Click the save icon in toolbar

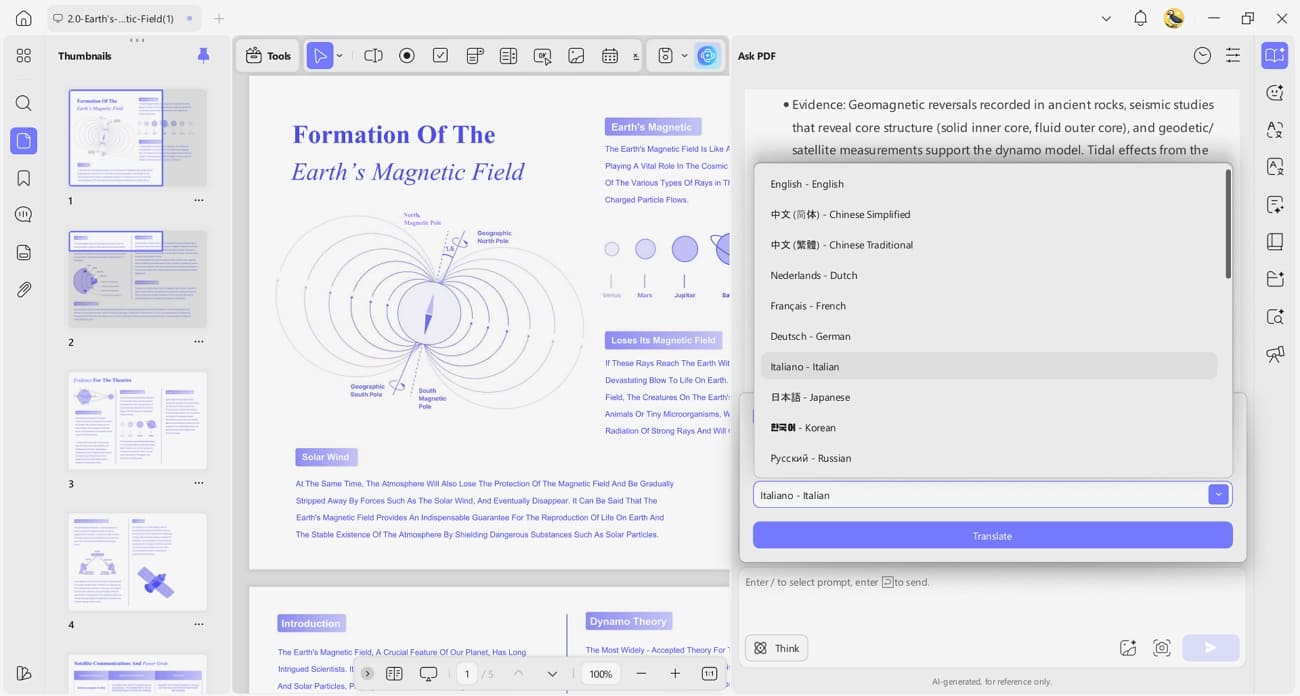pyautogui.click(x=666, y=56)
